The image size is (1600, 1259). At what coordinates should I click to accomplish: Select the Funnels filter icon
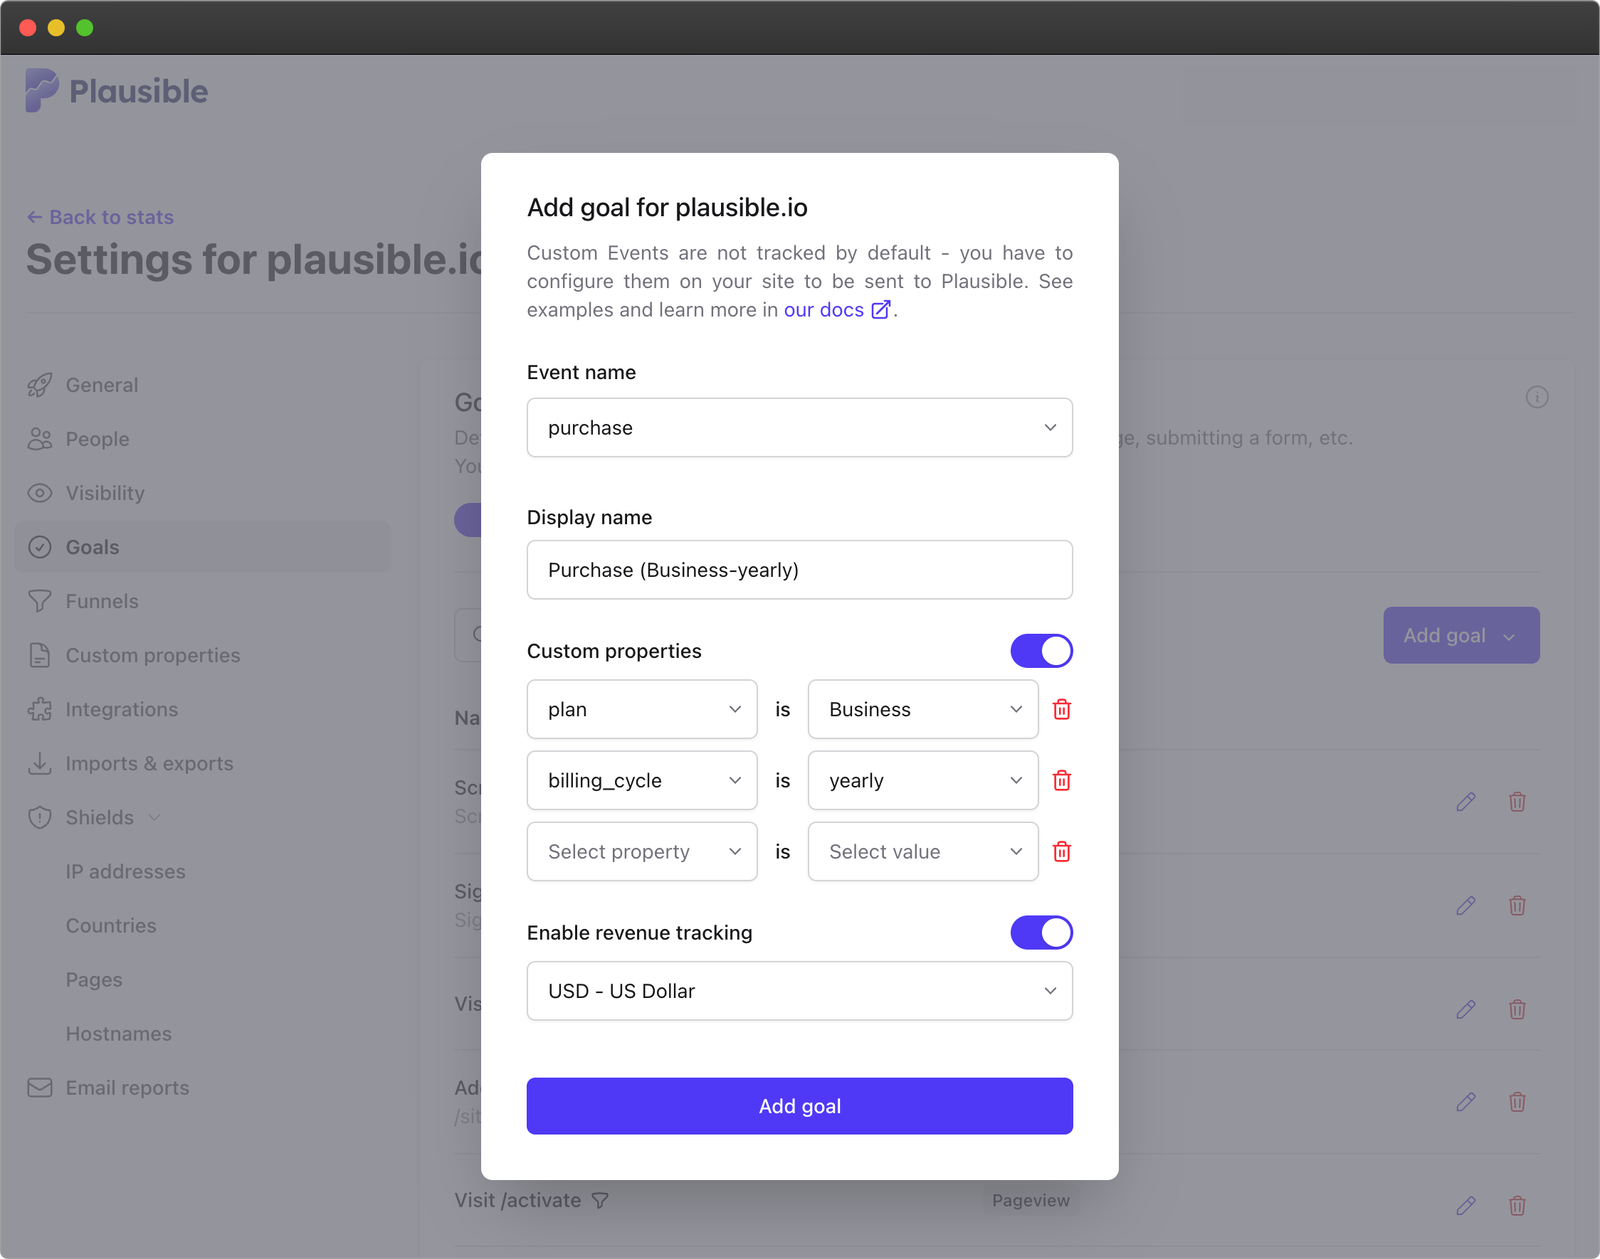click(39, 601)
